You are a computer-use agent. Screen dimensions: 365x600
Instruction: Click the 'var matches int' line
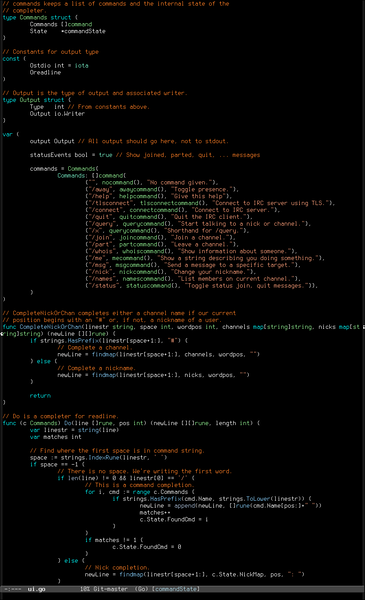[x=55, y=437]
